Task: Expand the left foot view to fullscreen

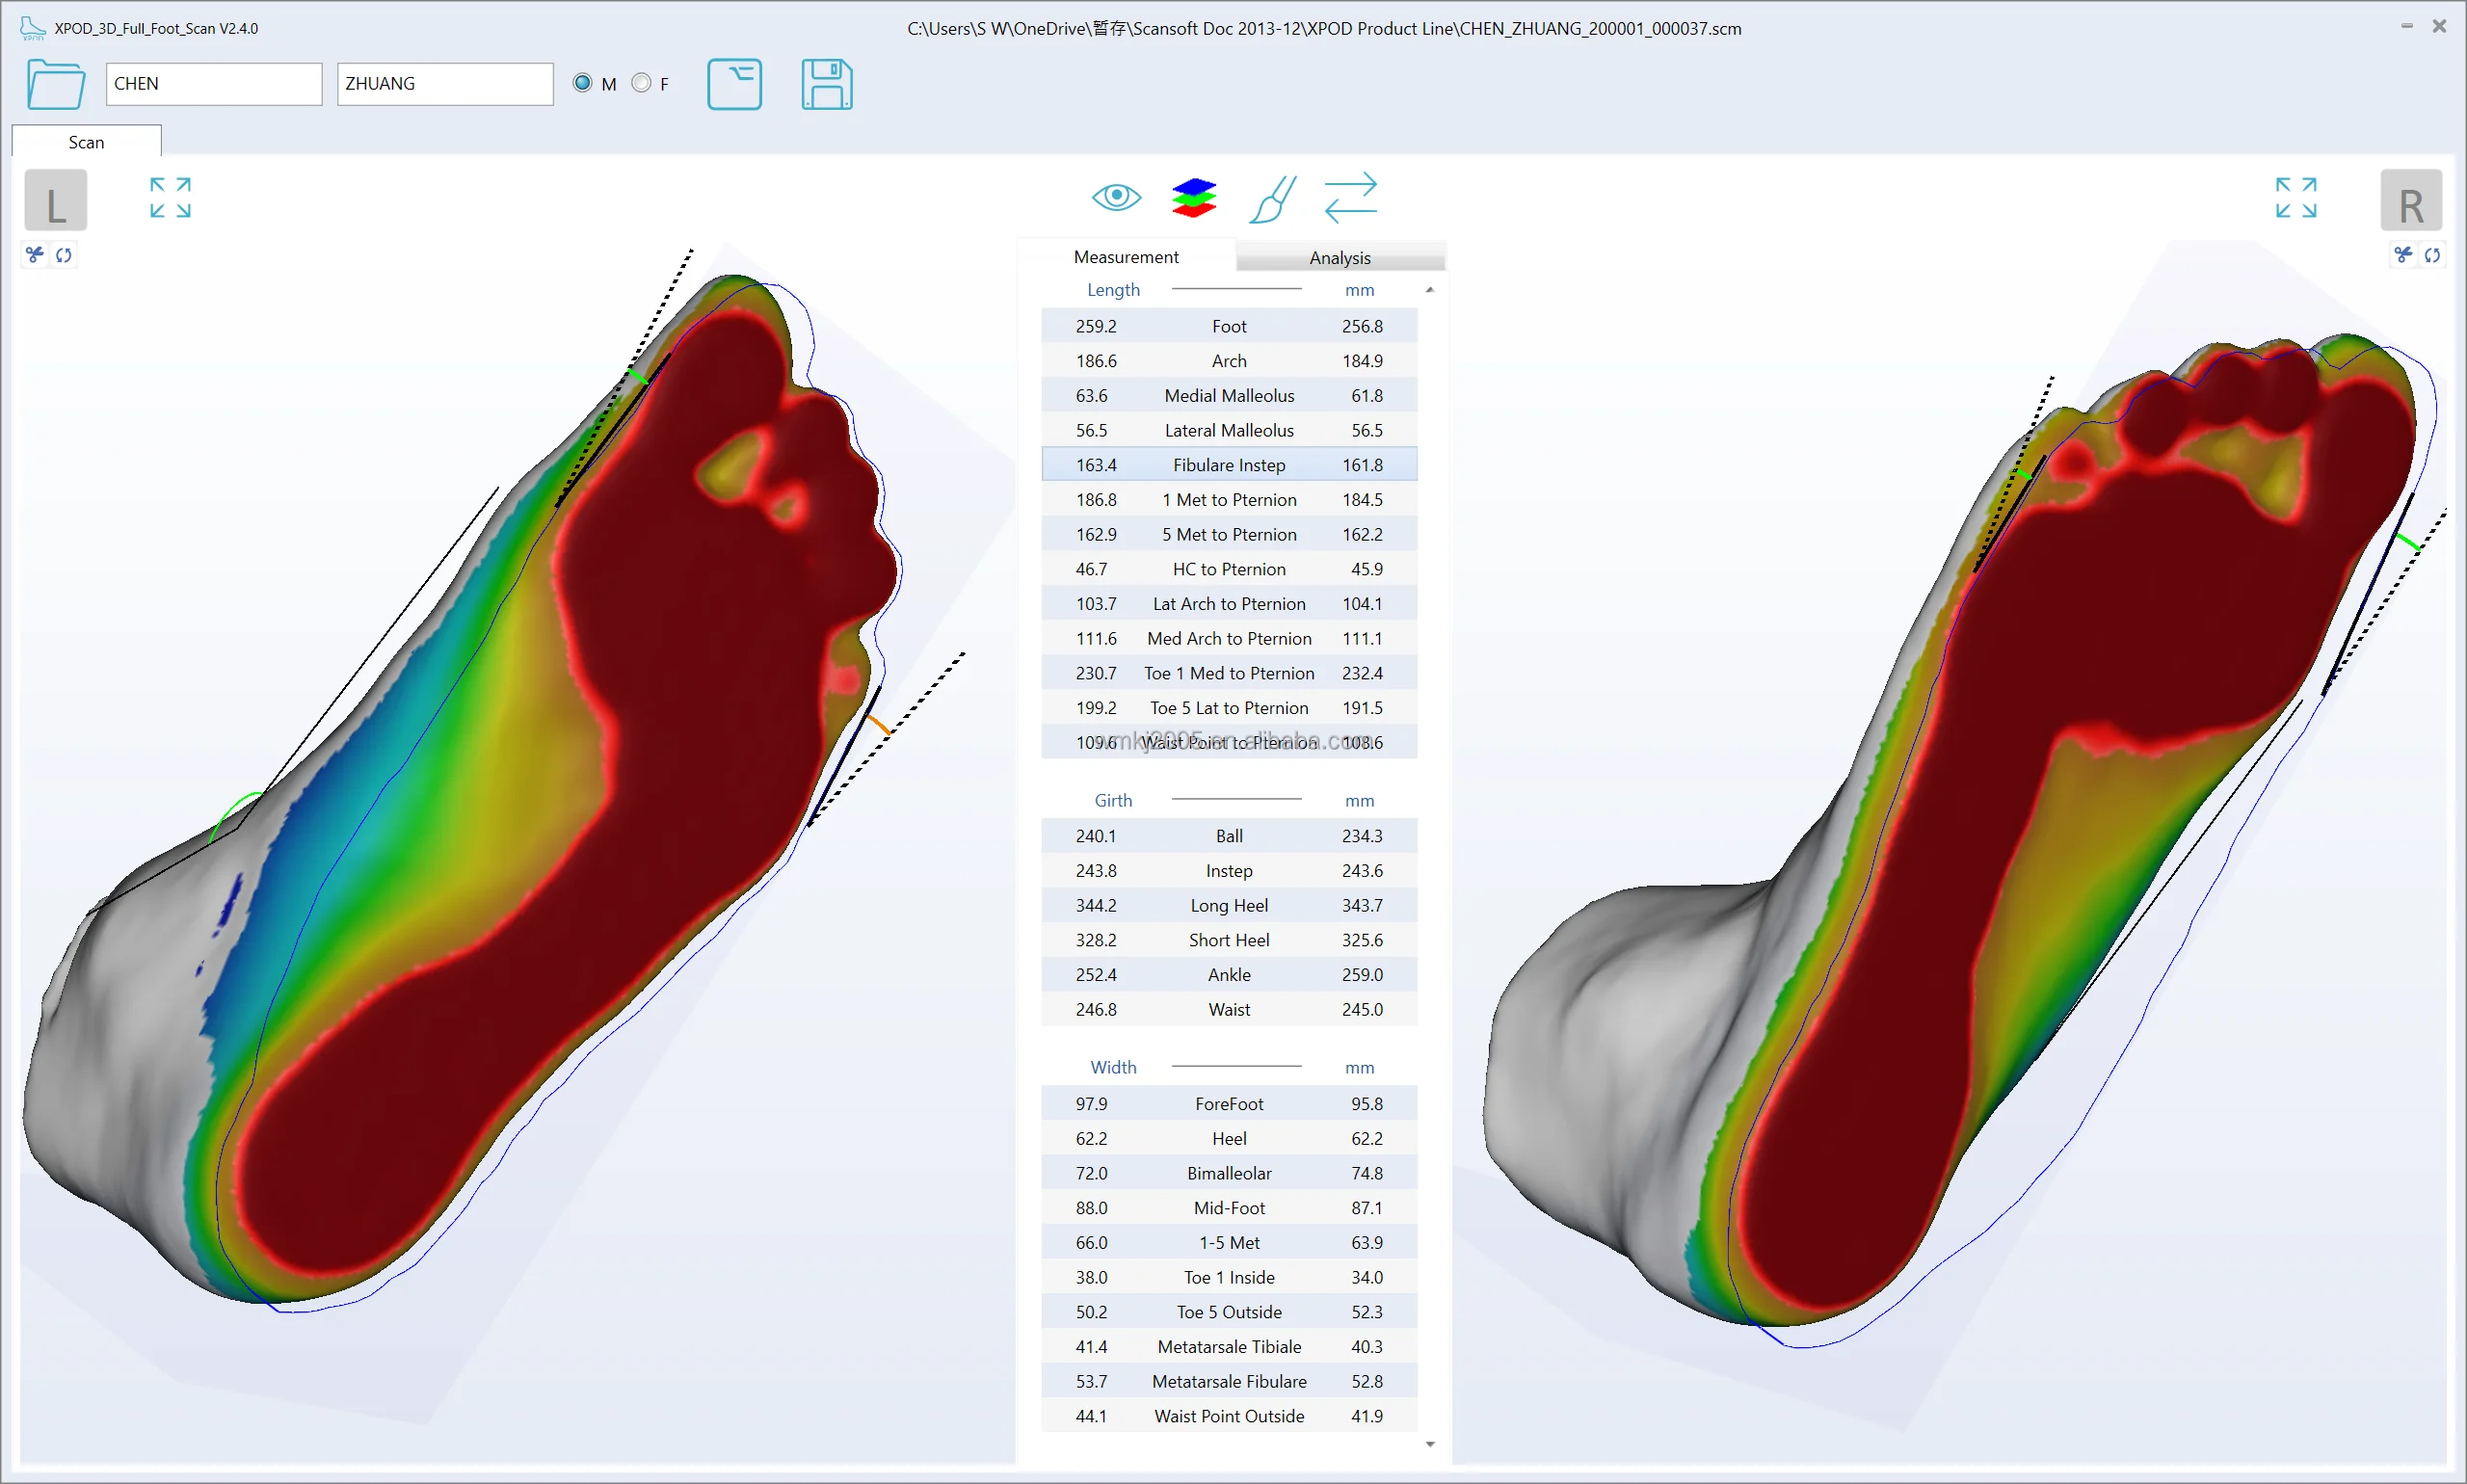Action: coord(170,197)
